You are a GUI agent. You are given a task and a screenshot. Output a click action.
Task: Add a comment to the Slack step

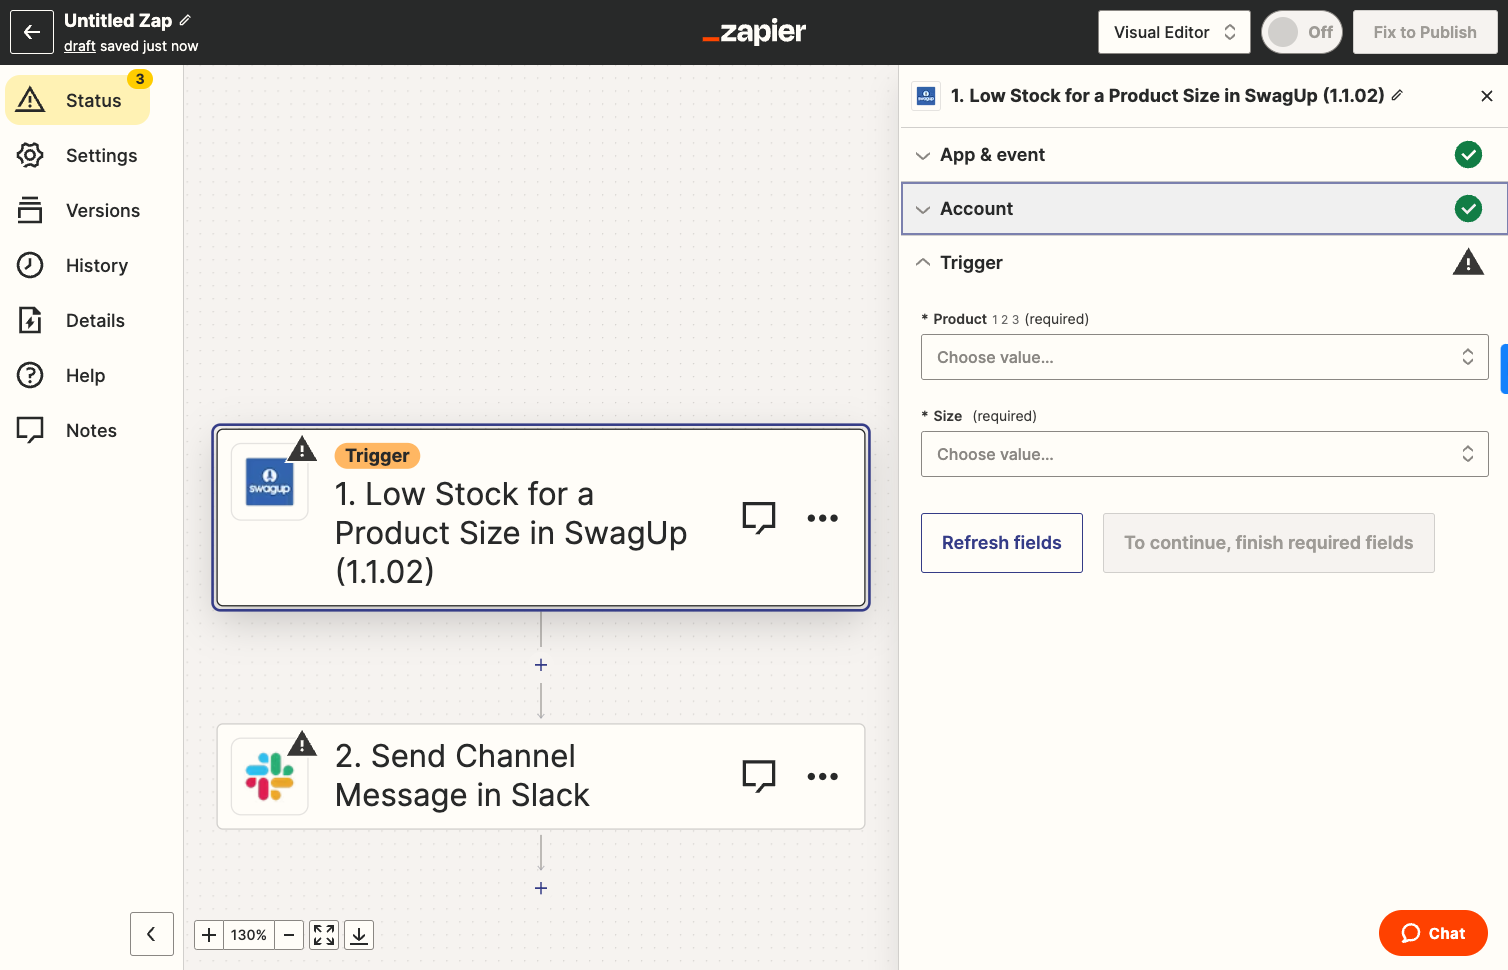click(x=759, y=776)
